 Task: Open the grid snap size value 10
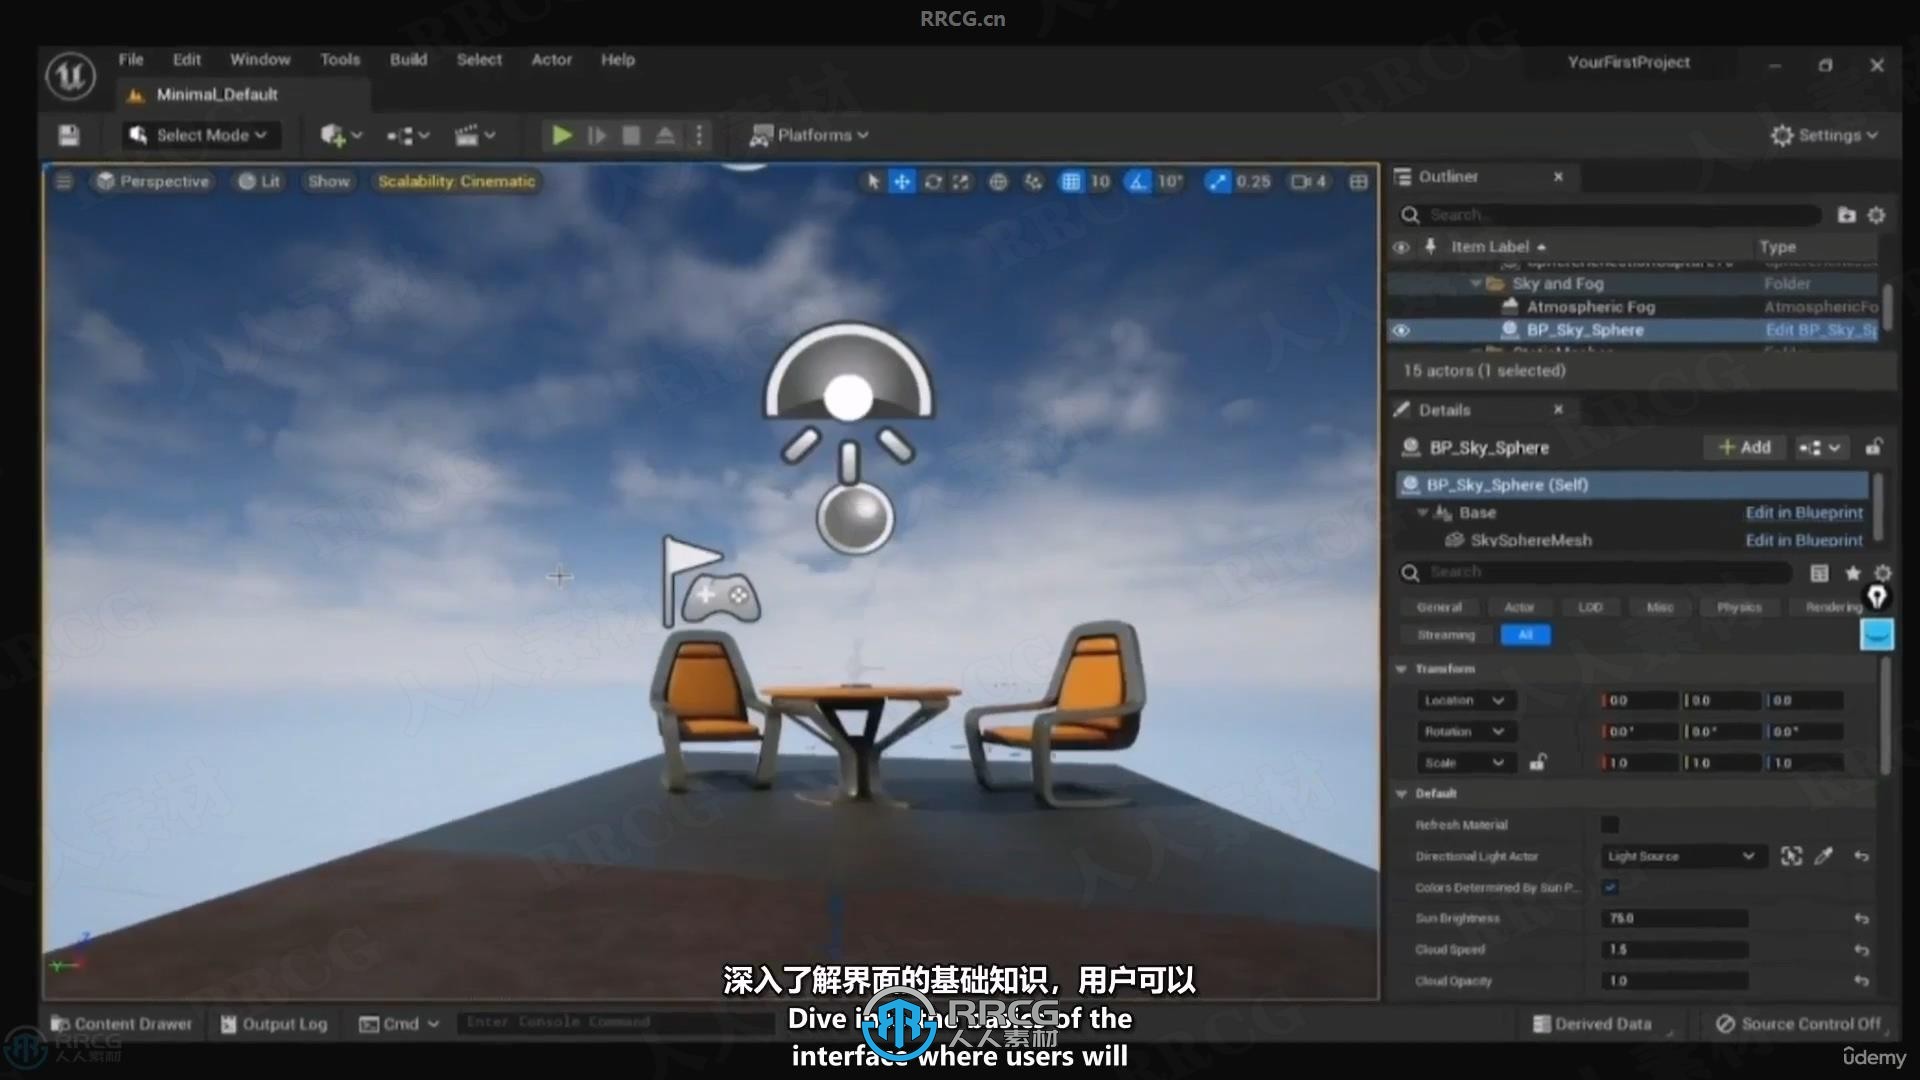pyautogui.click(x=1100, y=181)
